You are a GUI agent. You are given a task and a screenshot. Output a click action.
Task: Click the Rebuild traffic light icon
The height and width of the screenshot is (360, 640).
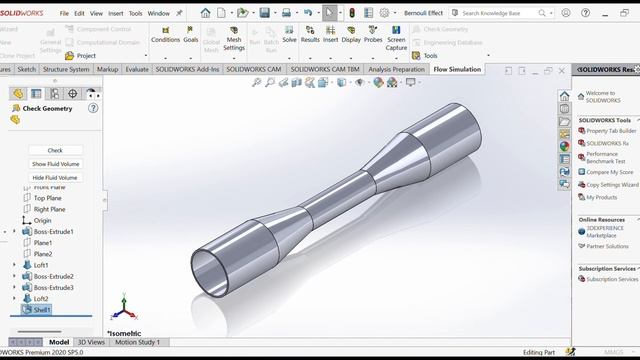(x=351, y=13)
